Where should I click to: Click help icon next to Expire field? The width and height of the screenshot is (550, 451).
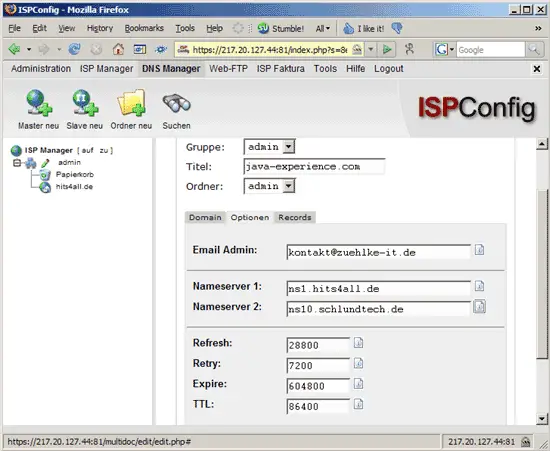(x=358, y=384)
